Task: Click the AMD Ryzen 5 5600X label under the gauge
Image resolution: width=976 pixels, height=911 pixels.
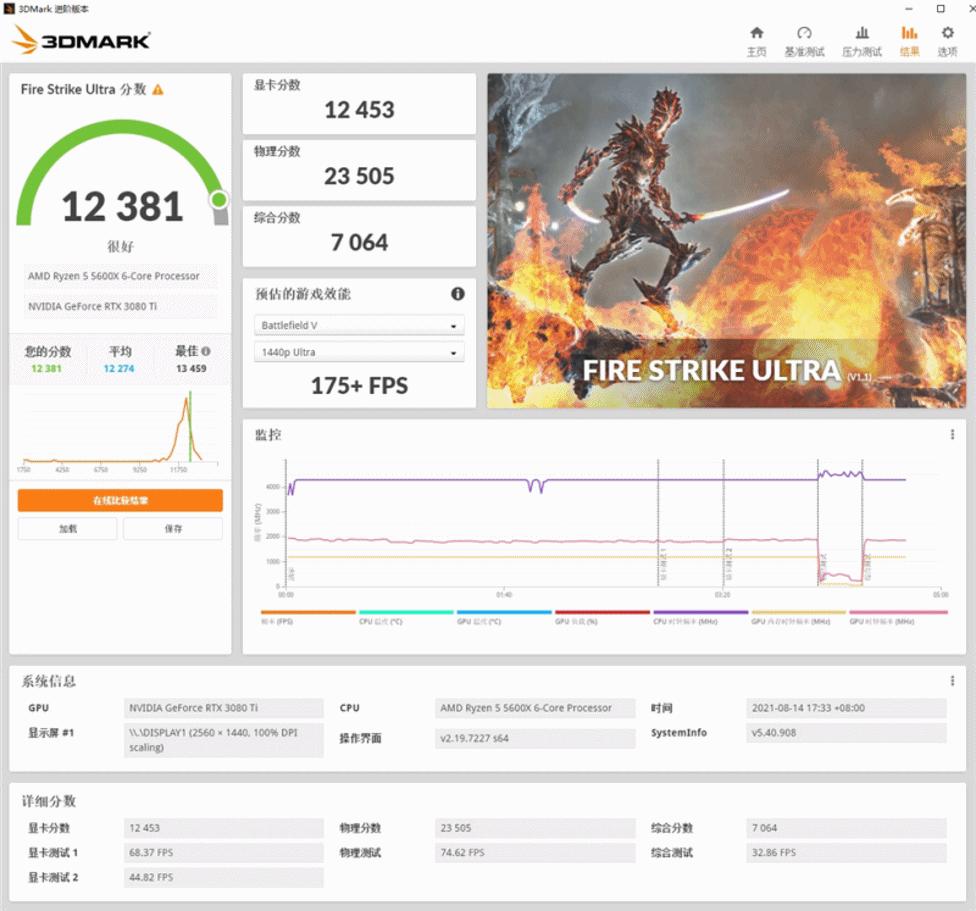Action: tap(120, 276)
